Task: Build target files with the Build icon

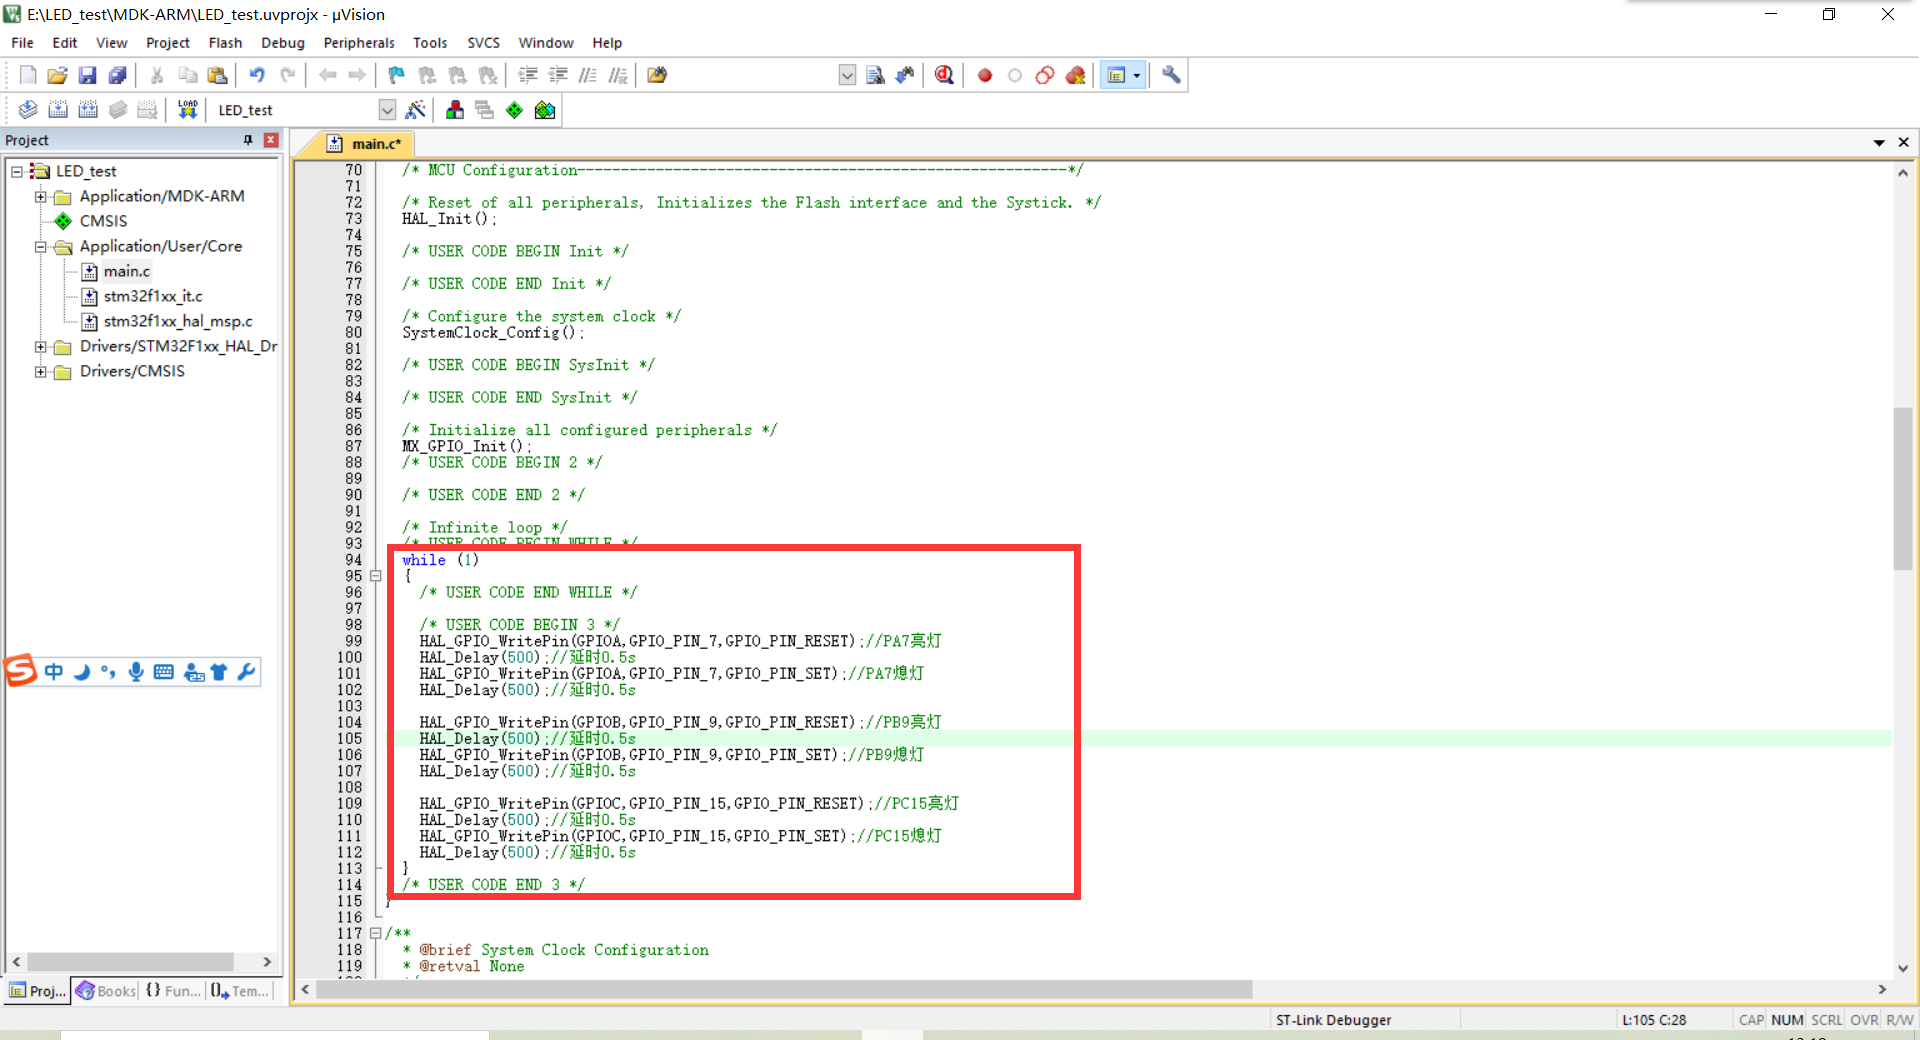Action: tap(58, 110)
